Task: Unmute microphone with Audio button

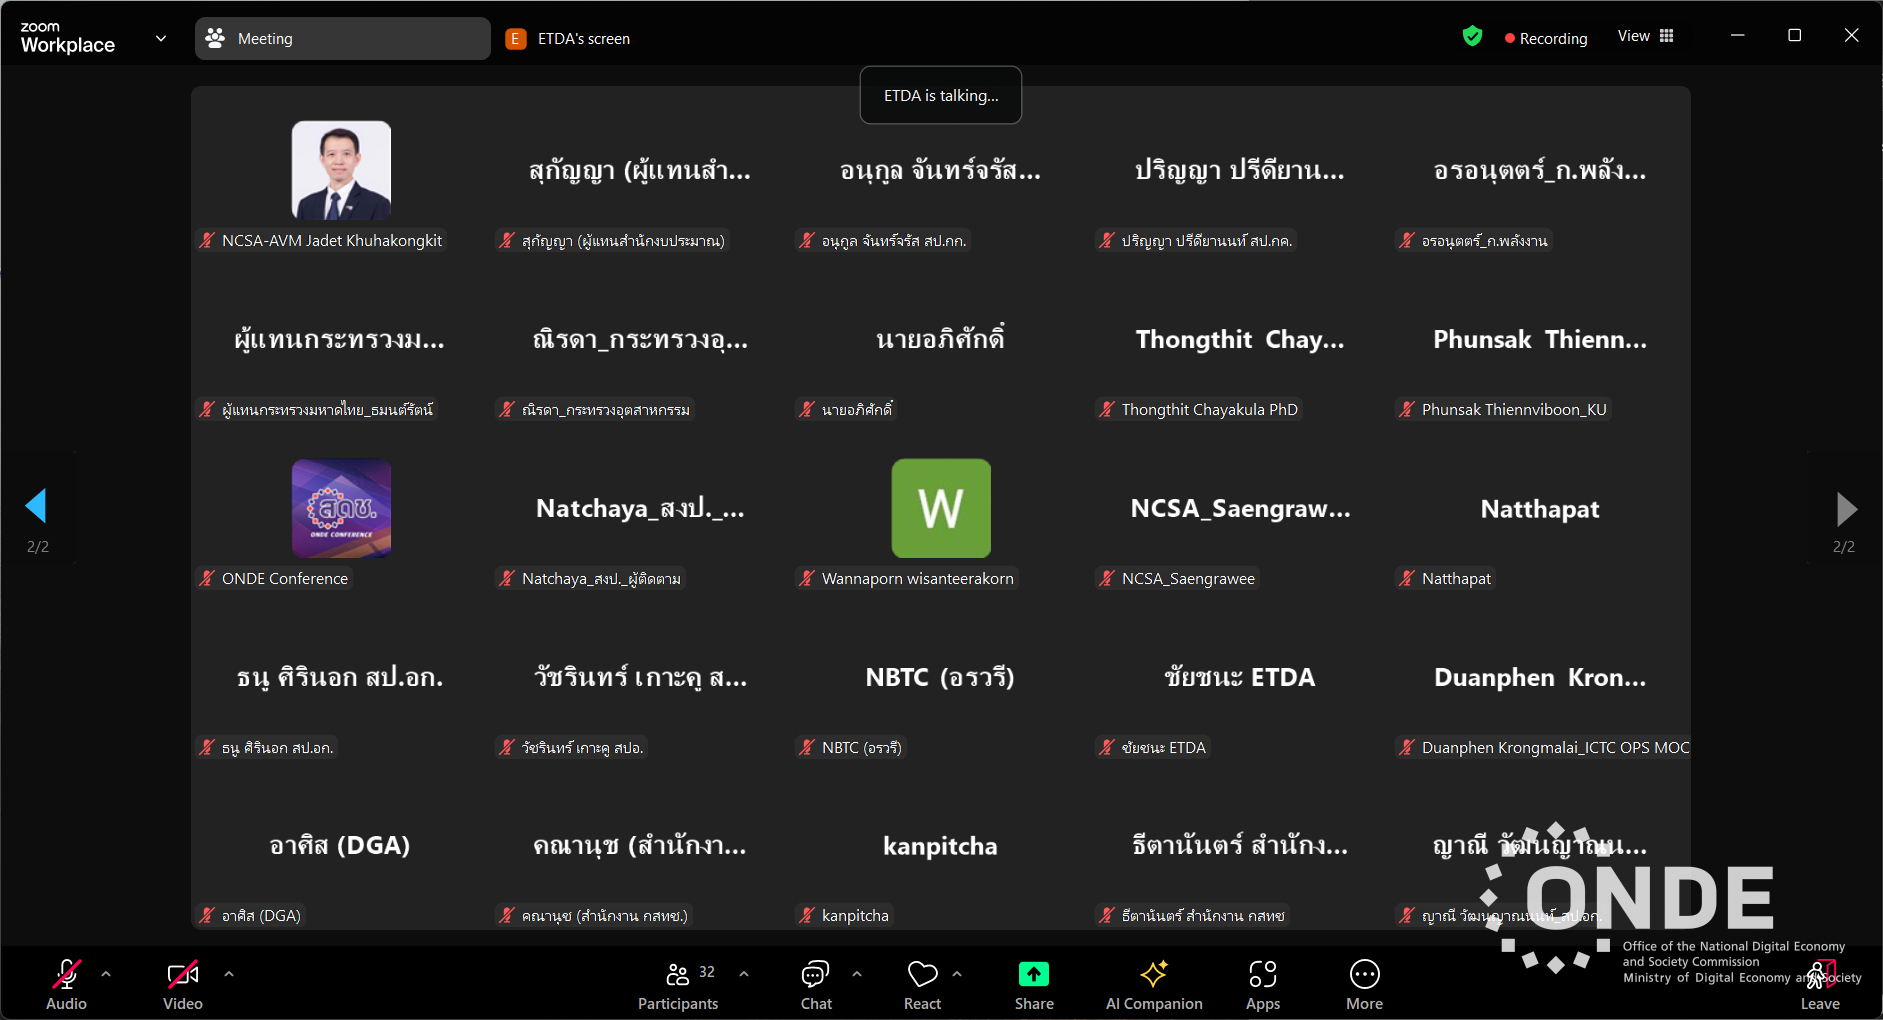Action: pos(66,985)
